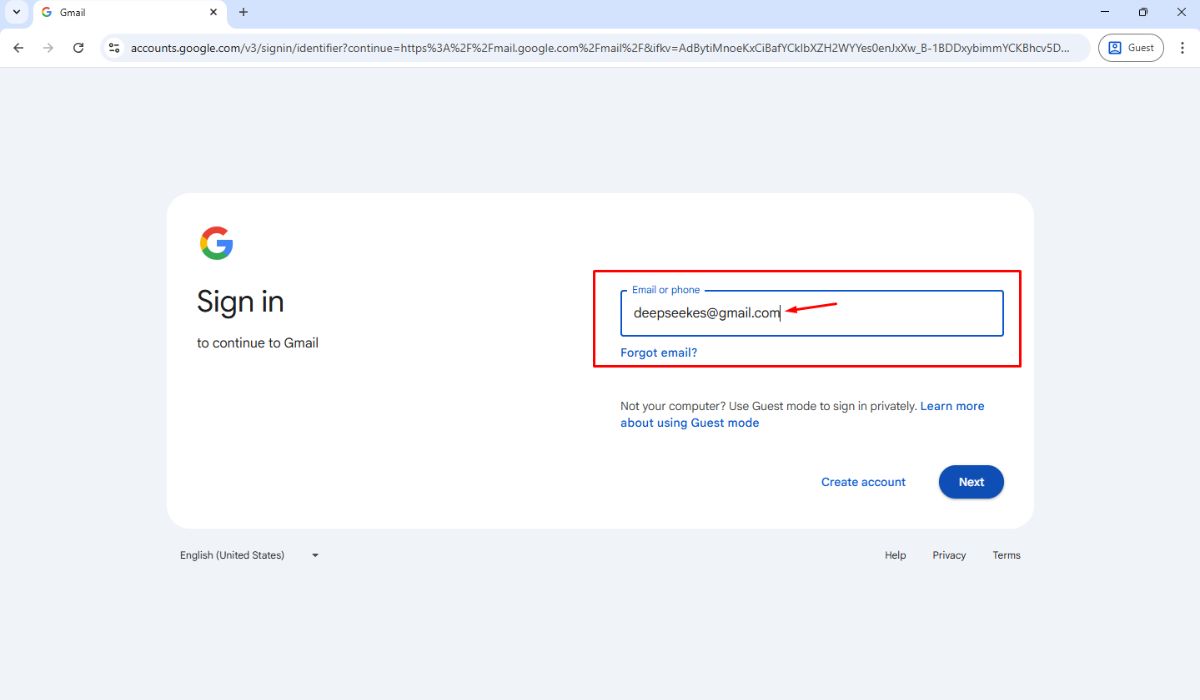Close the Gmail tab

(x=213, y=12)
